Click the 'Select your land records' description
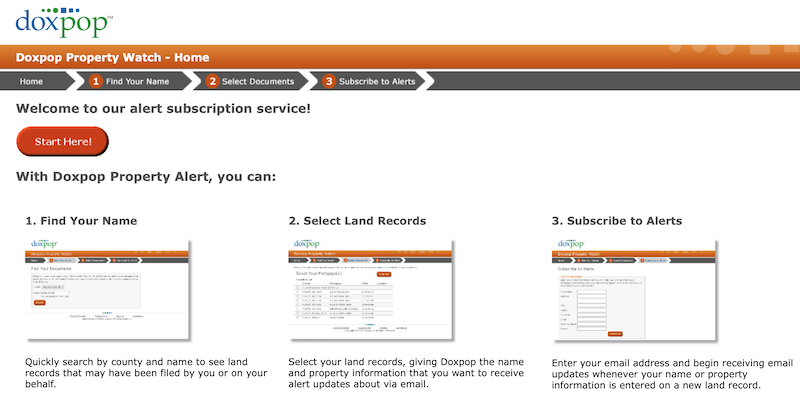 [406, 373]
